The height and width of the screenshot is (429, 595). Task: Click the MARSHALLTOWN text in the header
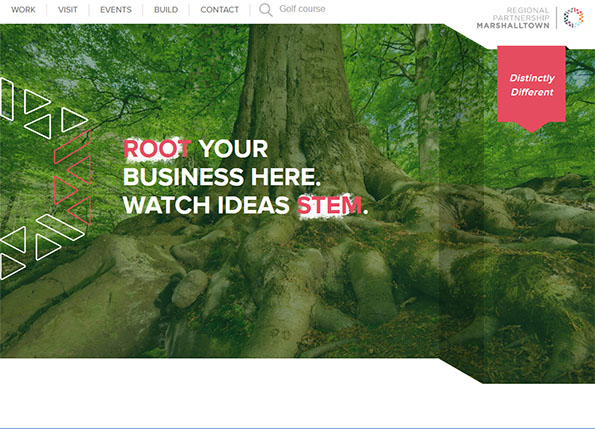pos(513,25)
